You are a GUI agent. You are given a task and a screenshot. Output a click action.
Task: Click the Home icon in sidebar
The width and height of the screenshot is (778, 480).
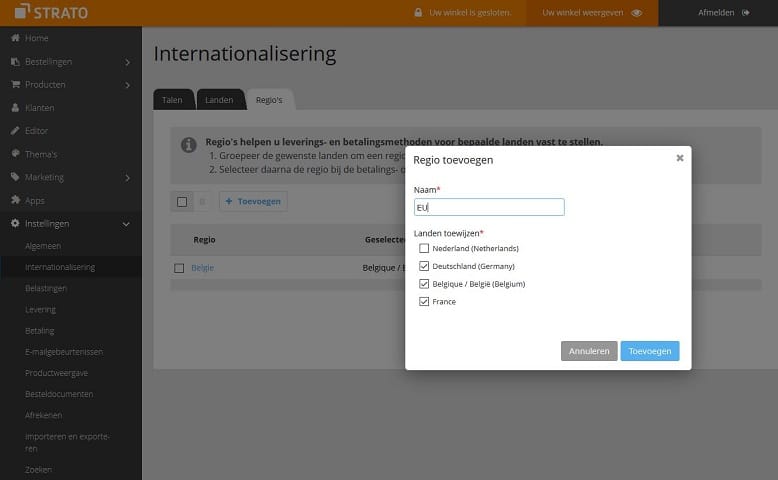coord(15,38)
